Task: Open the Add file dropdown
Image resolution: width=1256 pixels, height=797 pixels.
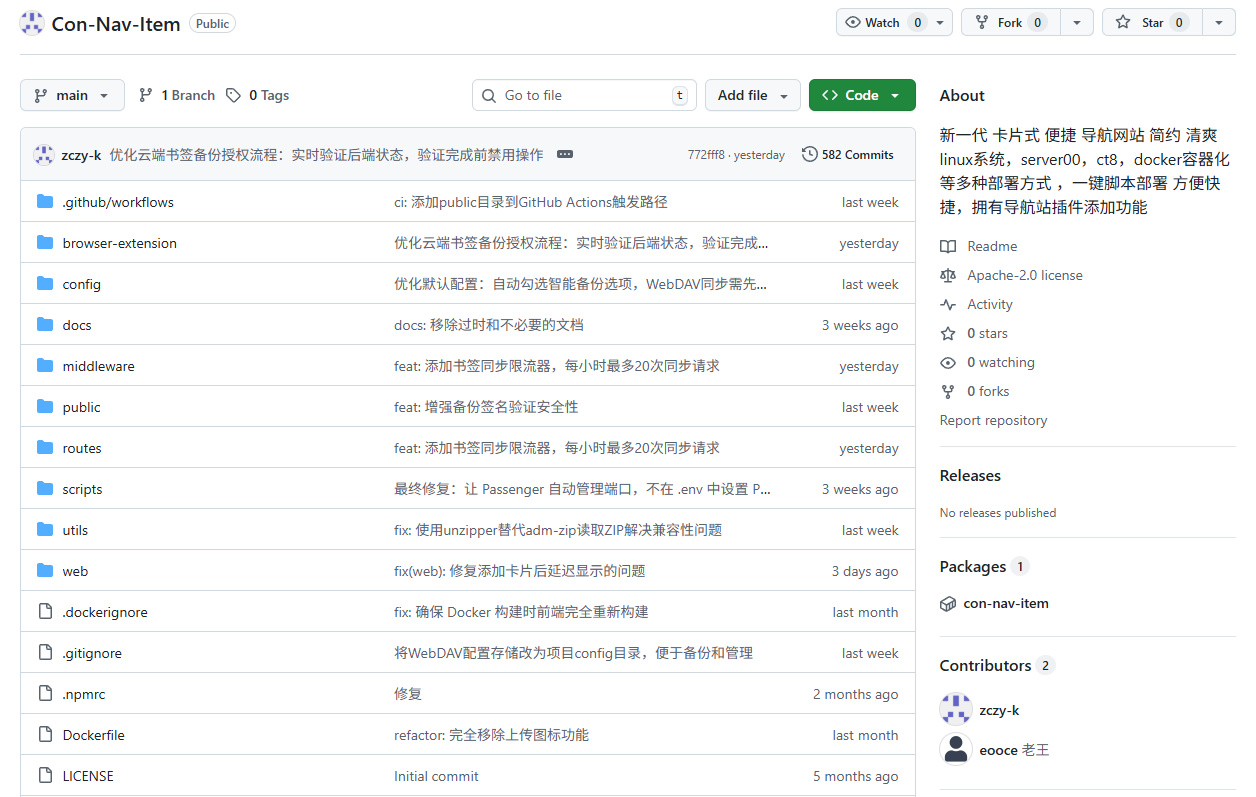Action: (x=753, y=96)
